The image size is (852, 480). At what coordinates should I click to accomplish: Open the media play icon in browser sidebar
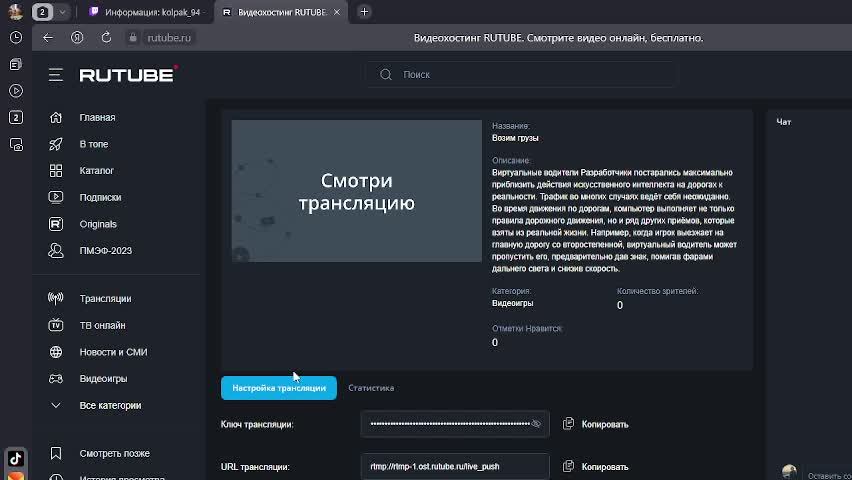click(16, 91)
